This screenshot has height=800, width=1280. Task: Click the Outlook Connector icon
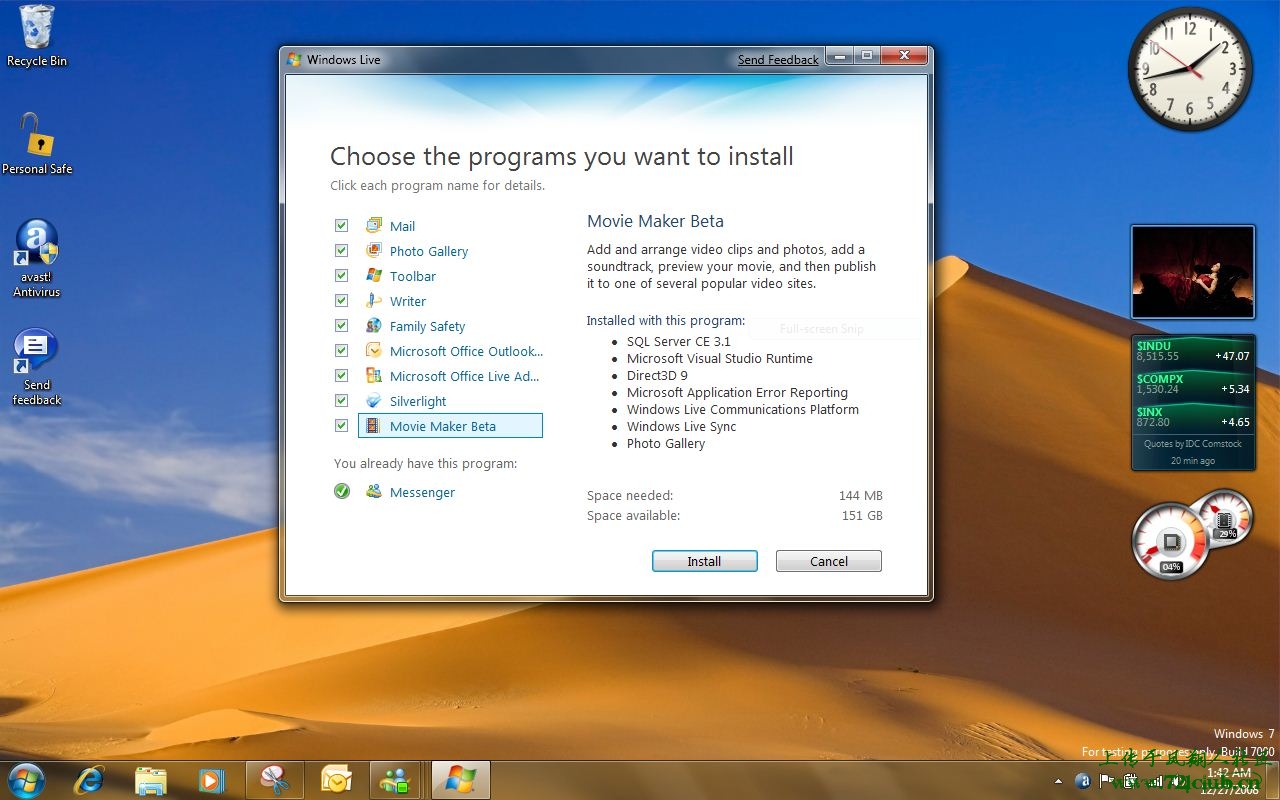[x=374, y=350]
